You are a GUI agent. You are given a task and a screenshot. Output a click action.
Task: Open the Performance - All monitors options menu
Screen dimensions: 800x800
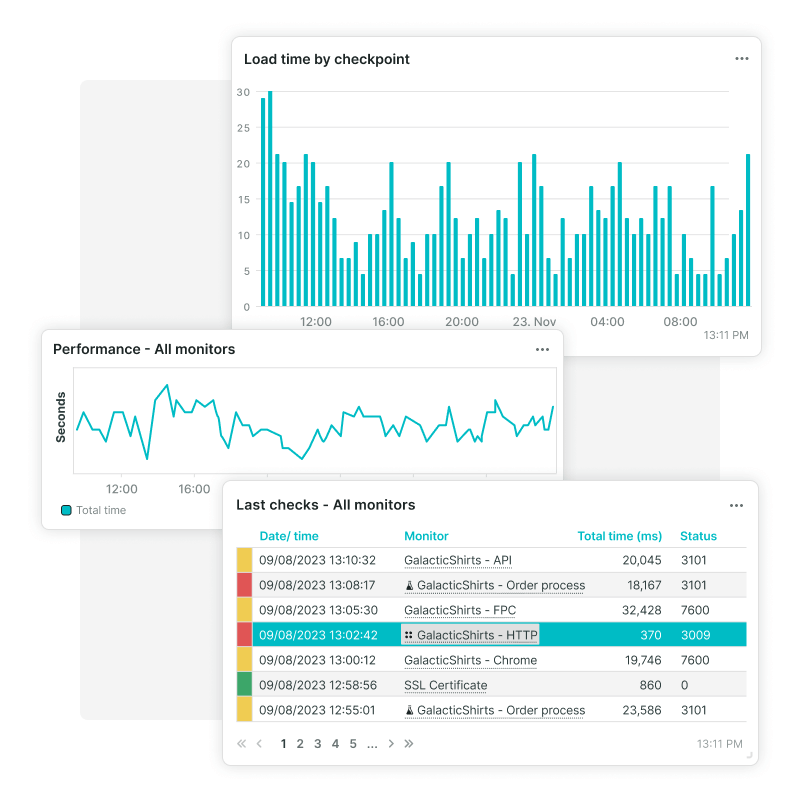(543, 350)
